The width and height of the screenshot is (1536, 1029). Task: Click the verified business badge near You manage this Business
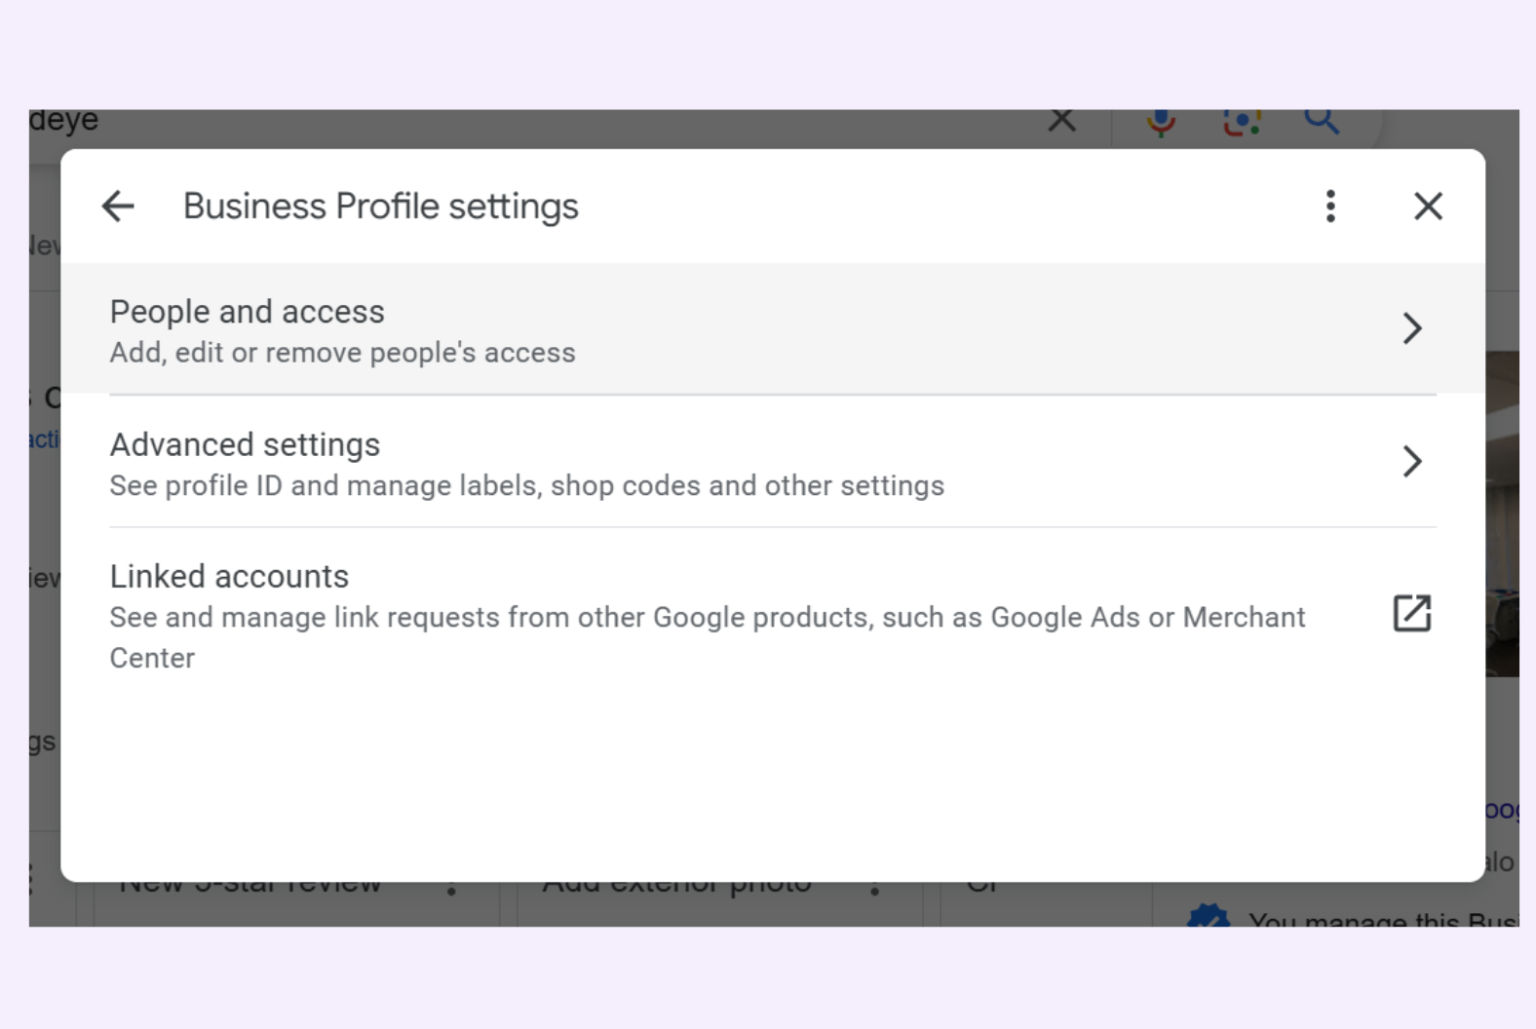click(x=1209, y=918)
